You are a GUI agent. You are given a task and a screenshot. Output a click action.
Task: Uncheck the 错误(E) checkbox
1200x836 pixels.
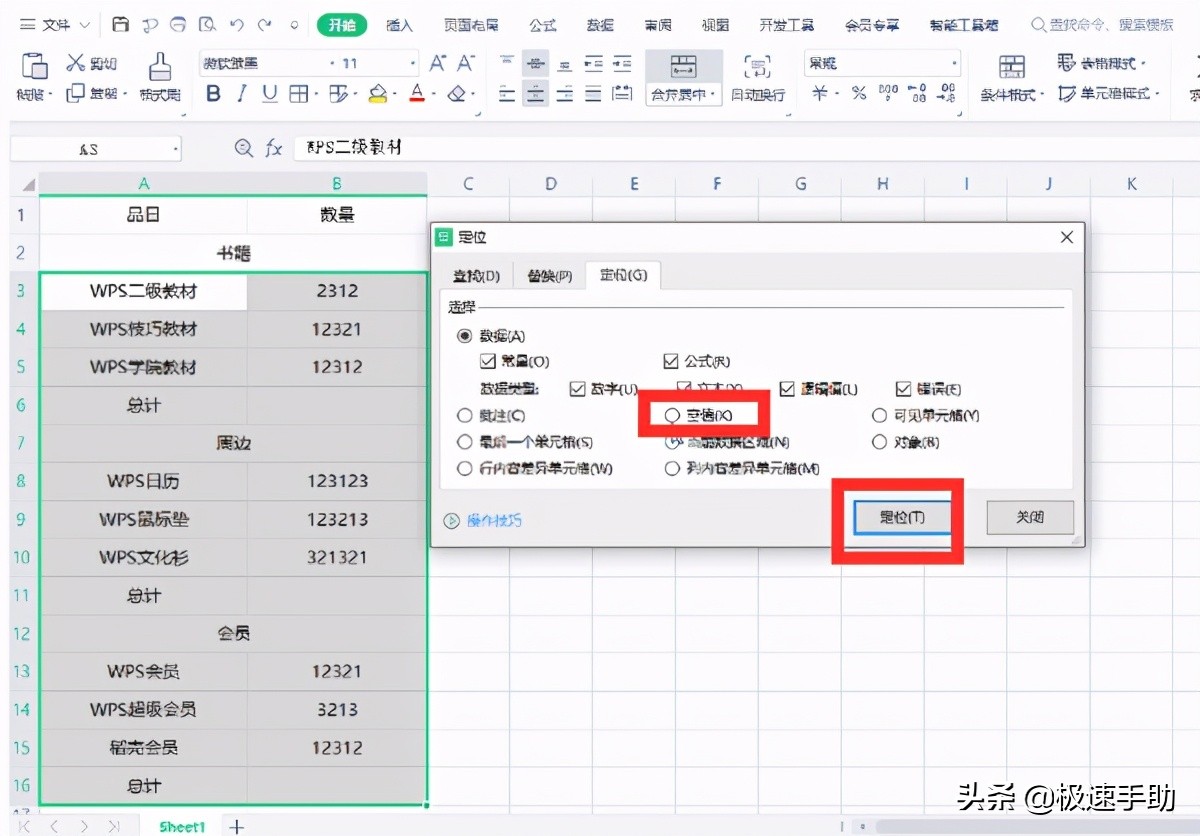tap(904, 389)
